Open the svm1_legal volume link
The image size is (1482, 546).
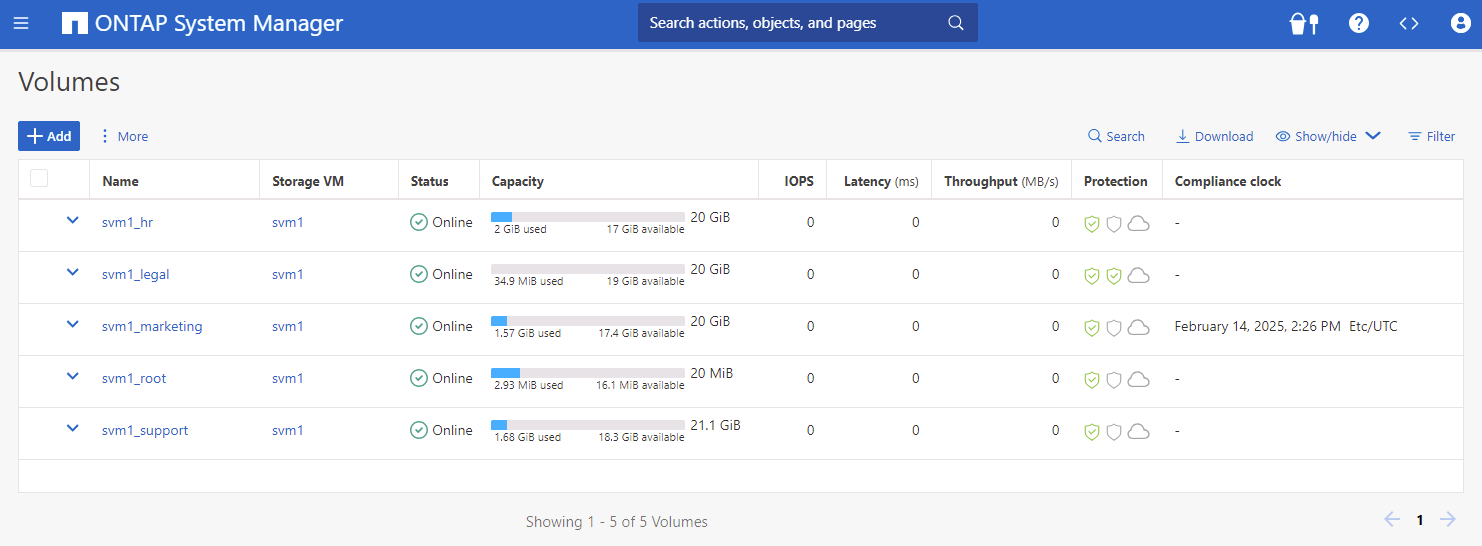pos(135,274)
